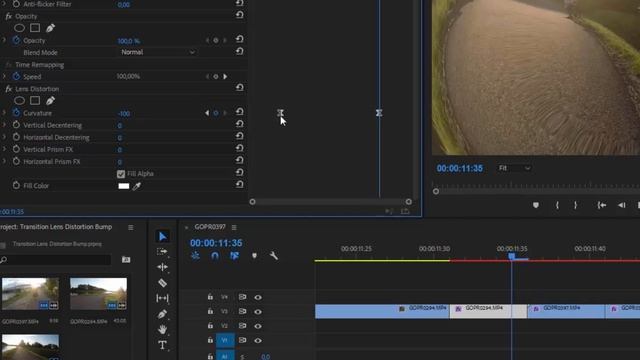
Task: Select the Razor tool
Action: coord(162,282)
